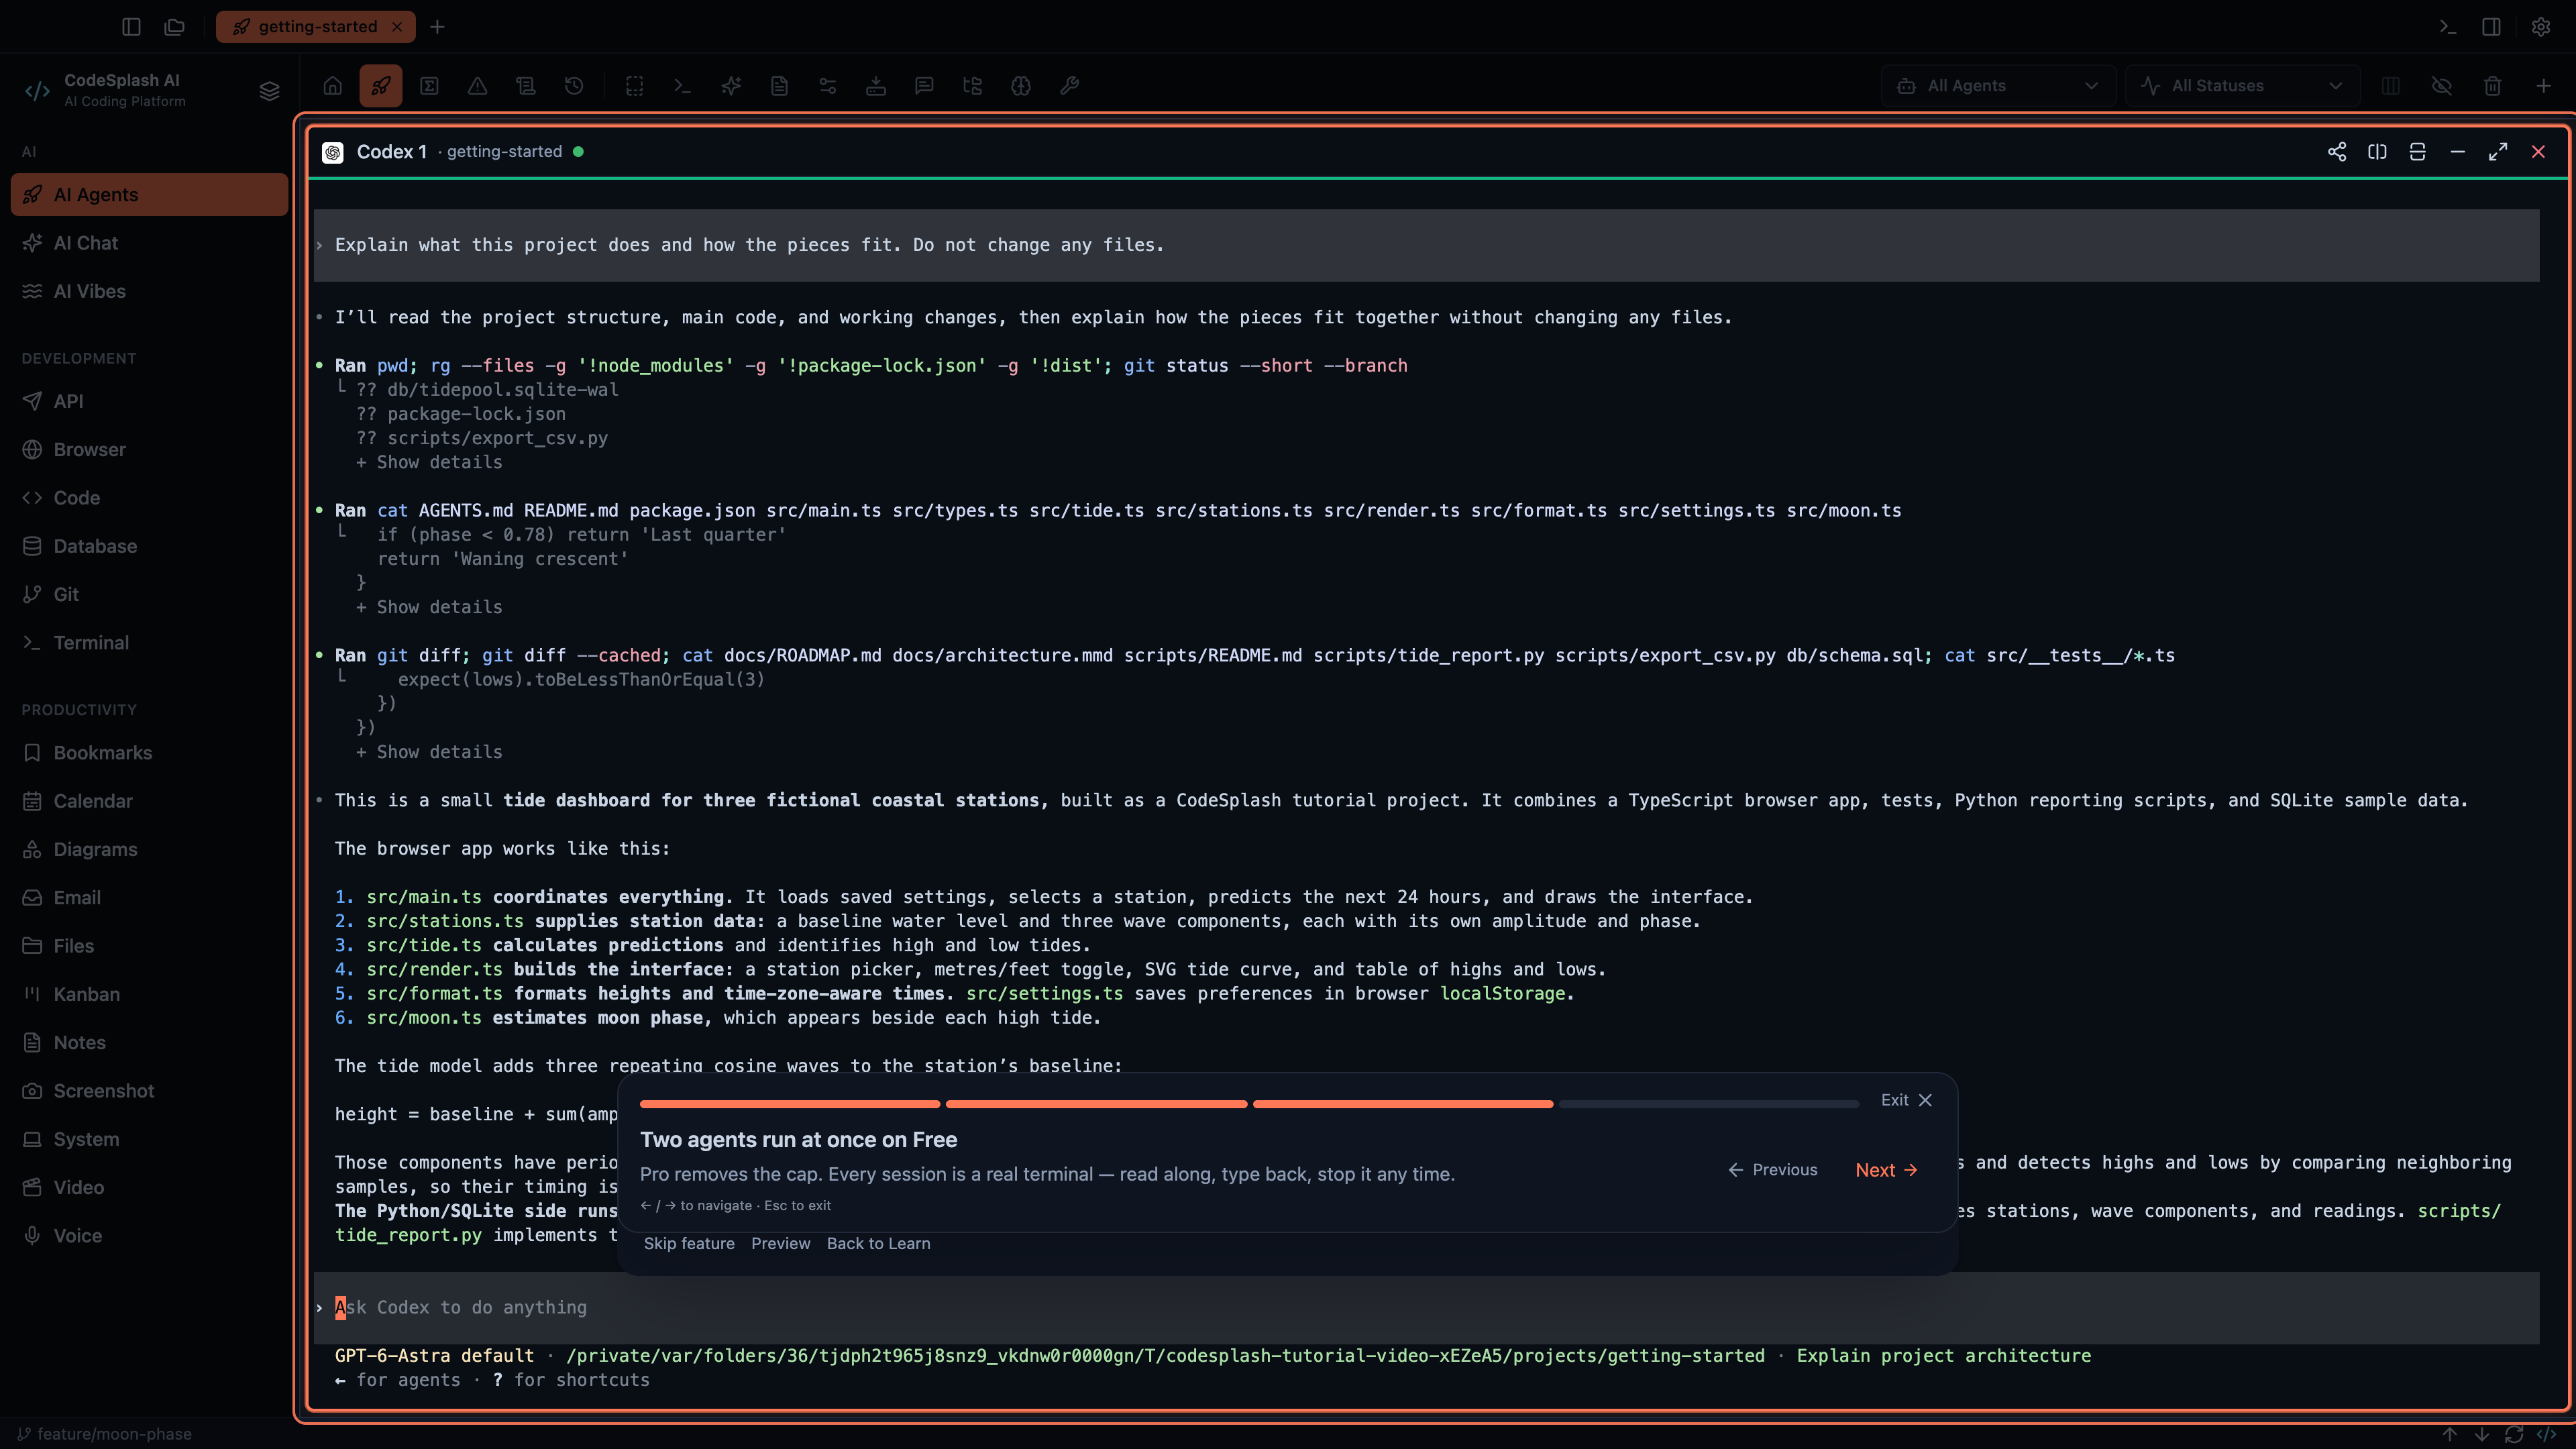Image resolution: width=2576 pixels, height=1449 pixels.
Task: Click the brain toolbar icon
Action: (x=1021, y=86)
